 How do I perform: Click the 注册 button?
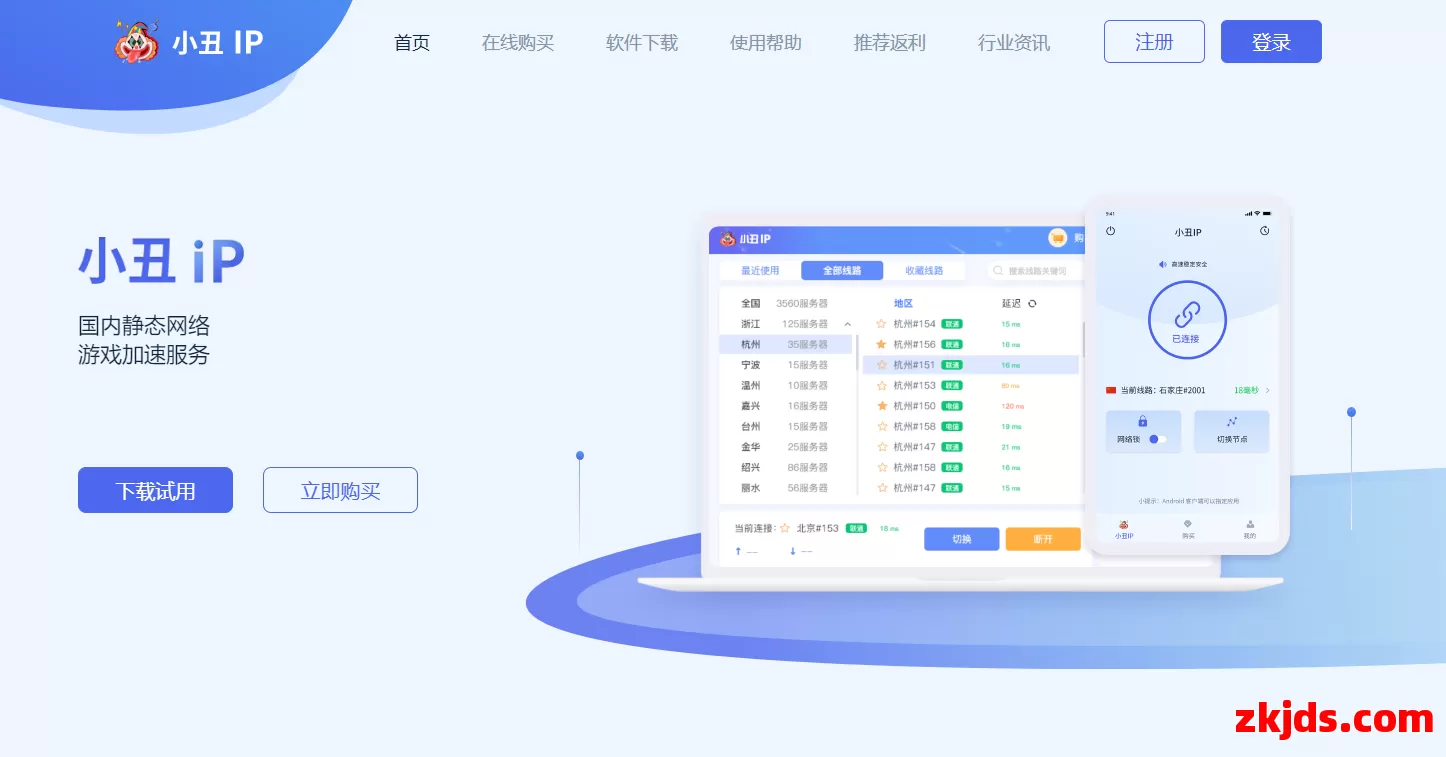point(1154,42)
